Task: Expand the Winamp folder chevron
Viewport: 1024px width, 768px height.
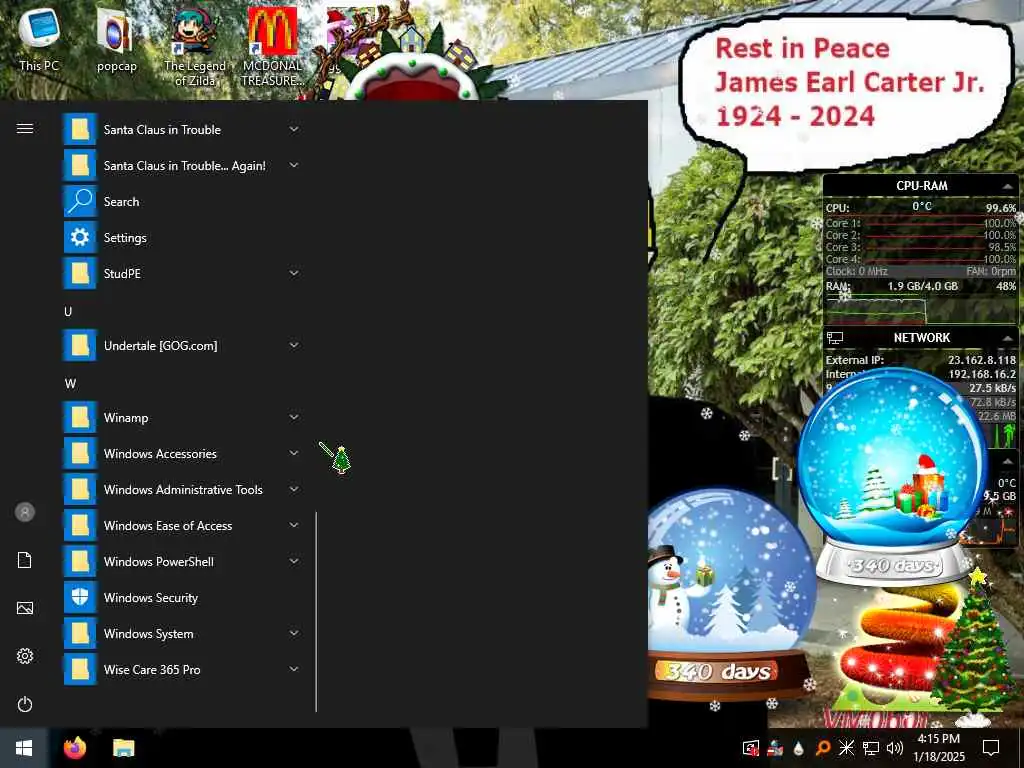Action: (x=294, y=417)
